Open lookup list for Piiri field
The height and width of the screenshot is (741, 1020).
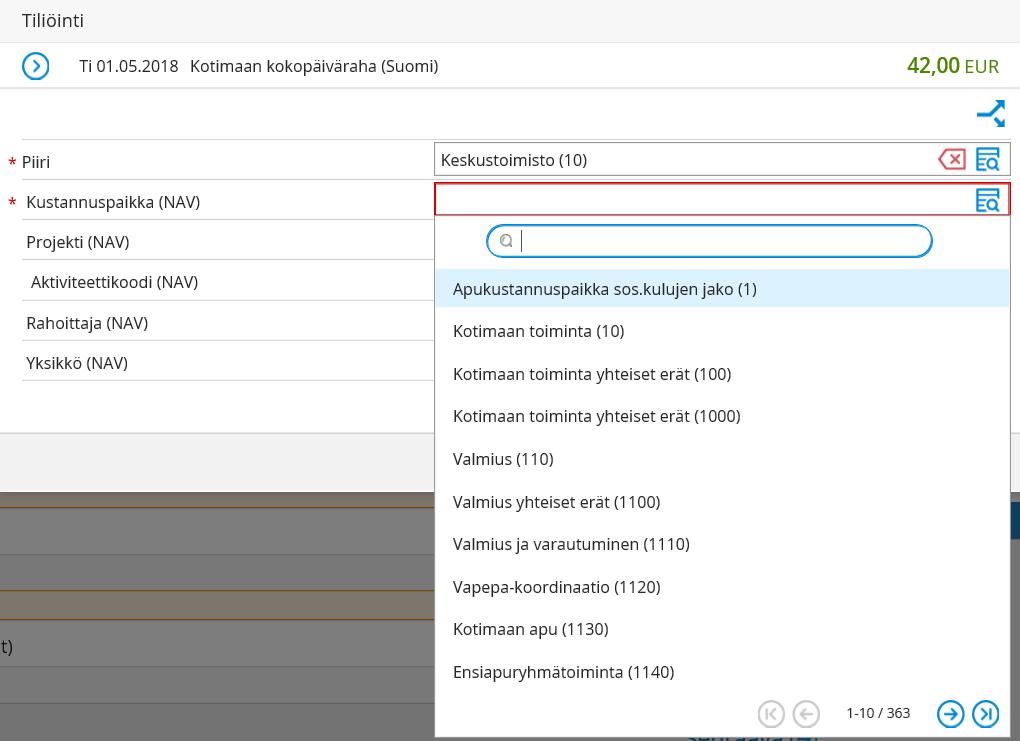[x=987, y=159]
